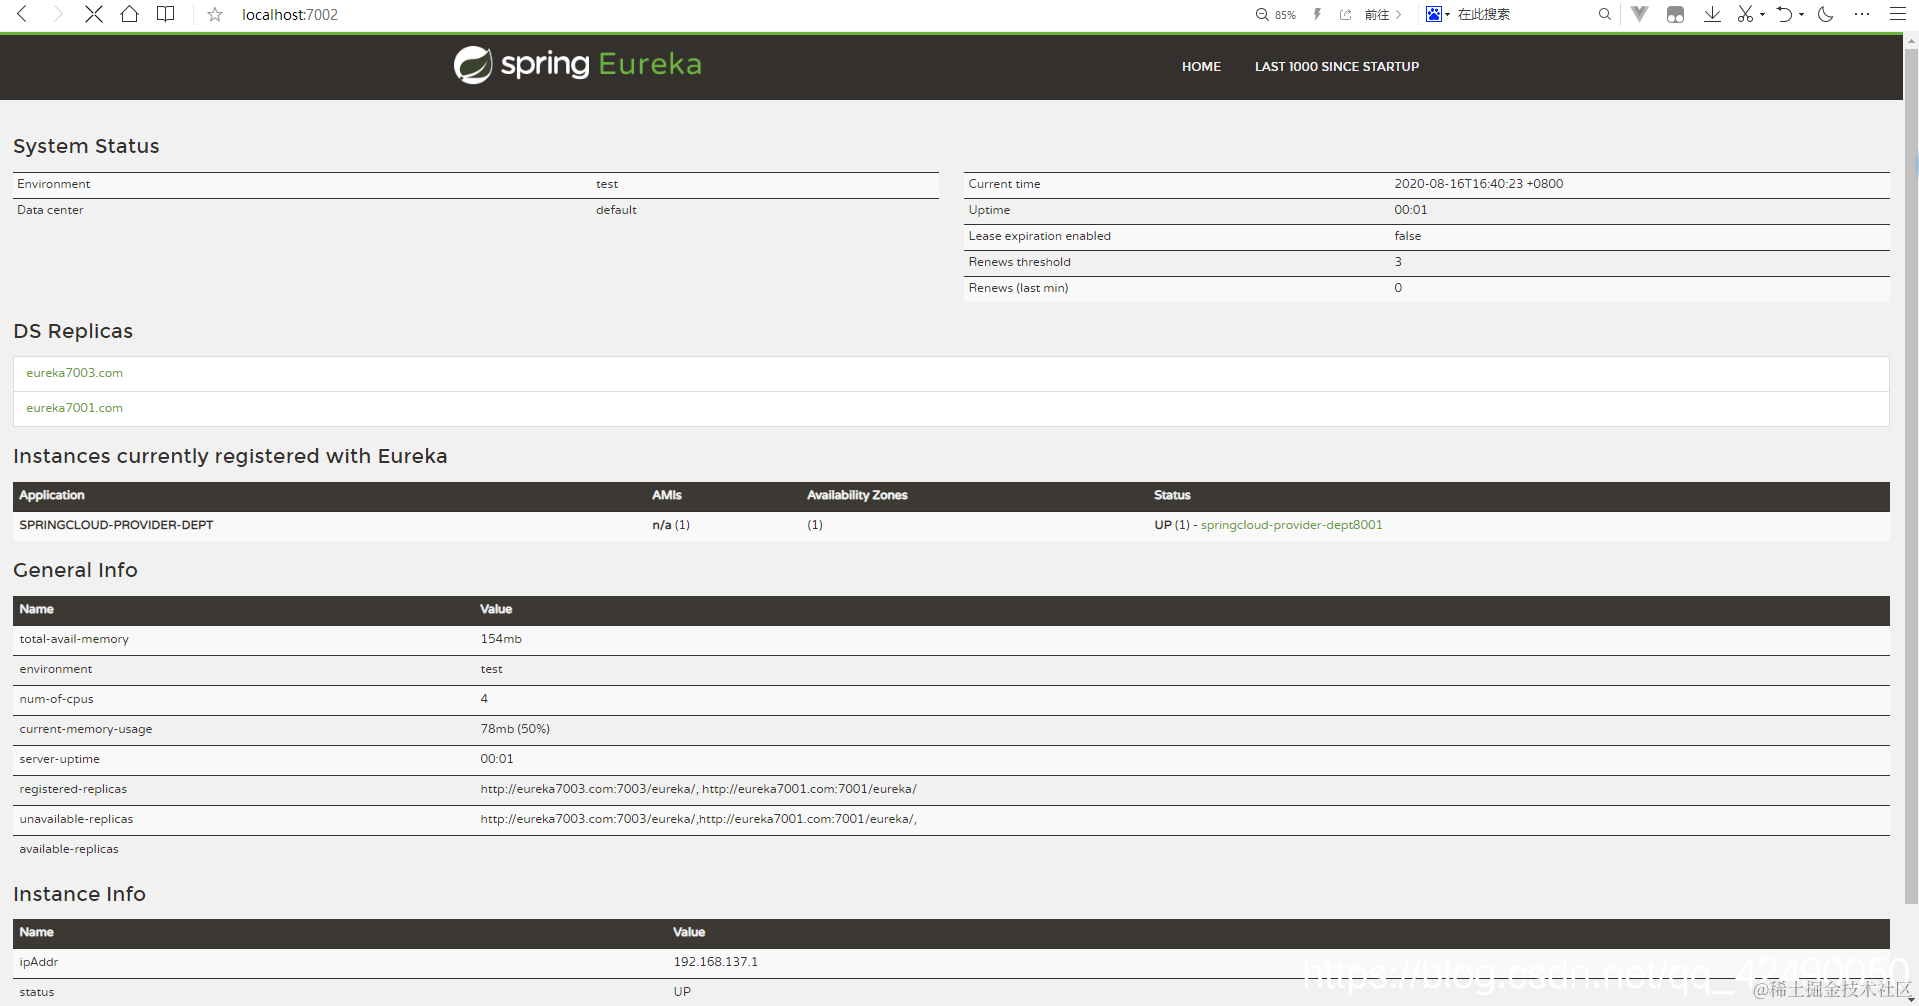Screen dimensions: 1919x1006
Task: Click the unavailable-replicas URL value
Action: [698, 819]
